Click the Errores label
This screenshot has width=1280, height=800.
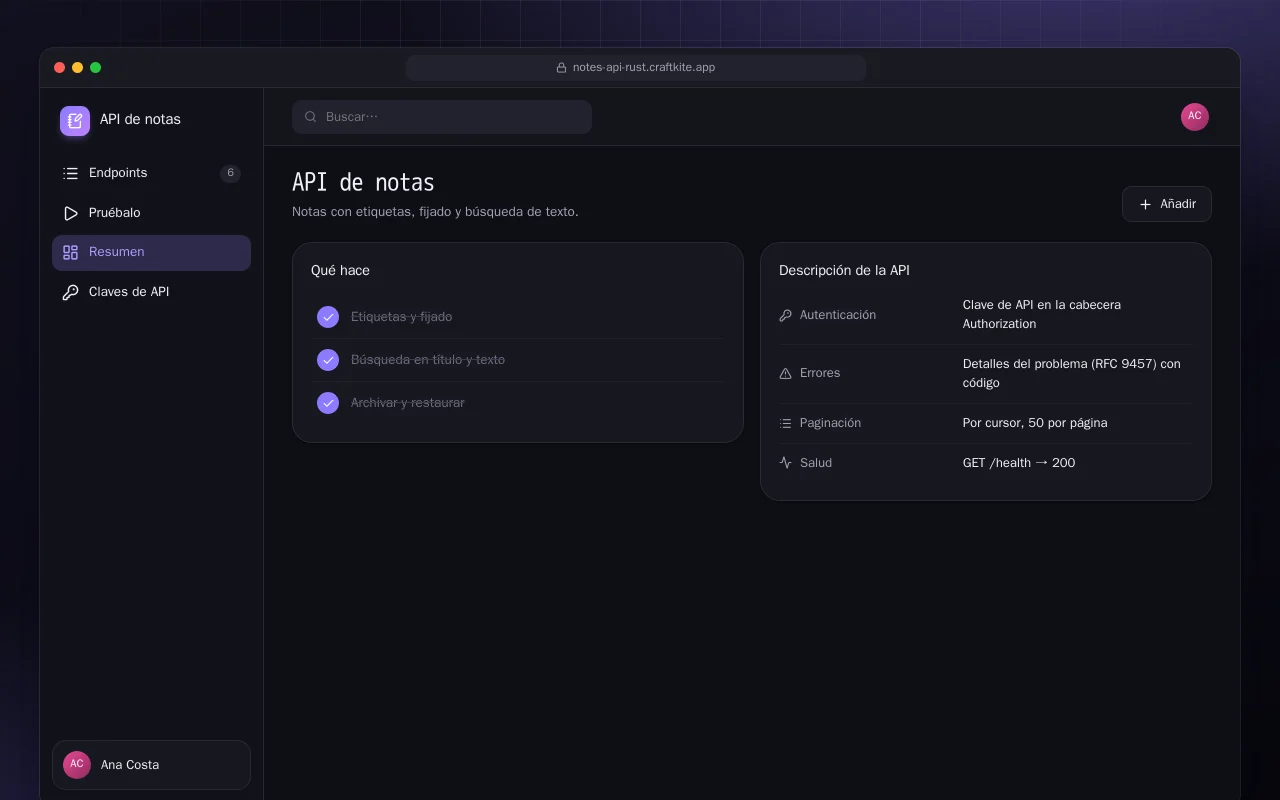tap(820, 373)
